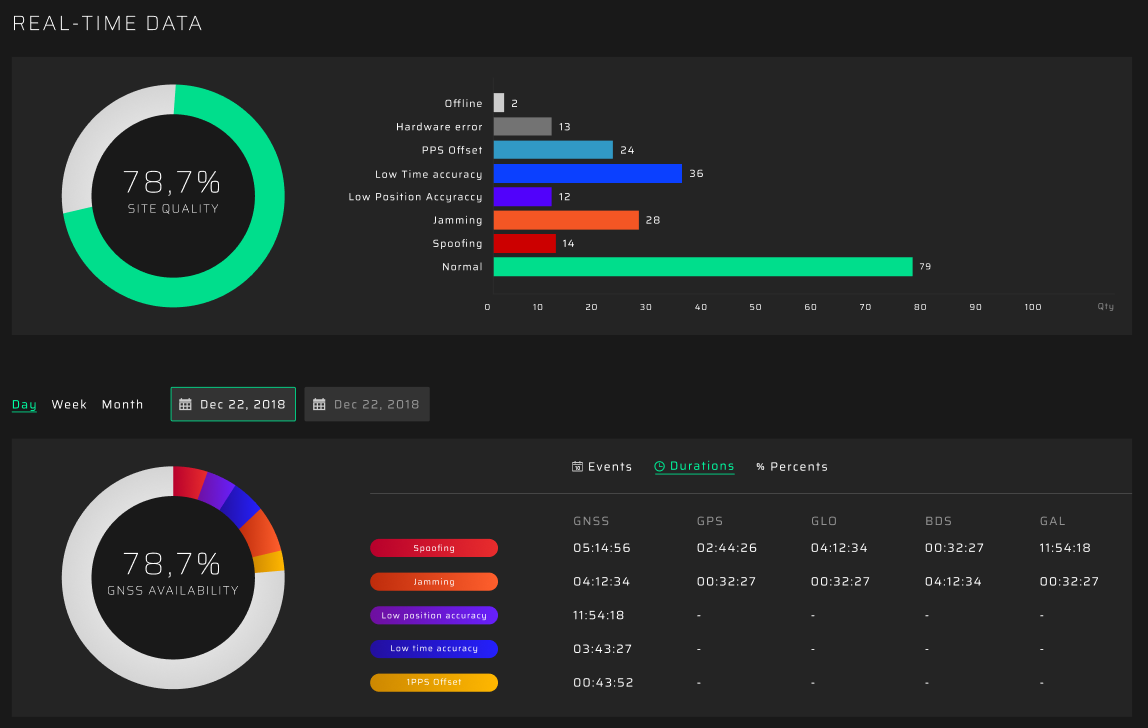Screen dimensions: 1148x728
Task: Click the Events tab calendar icon
Action: [577, 467]
